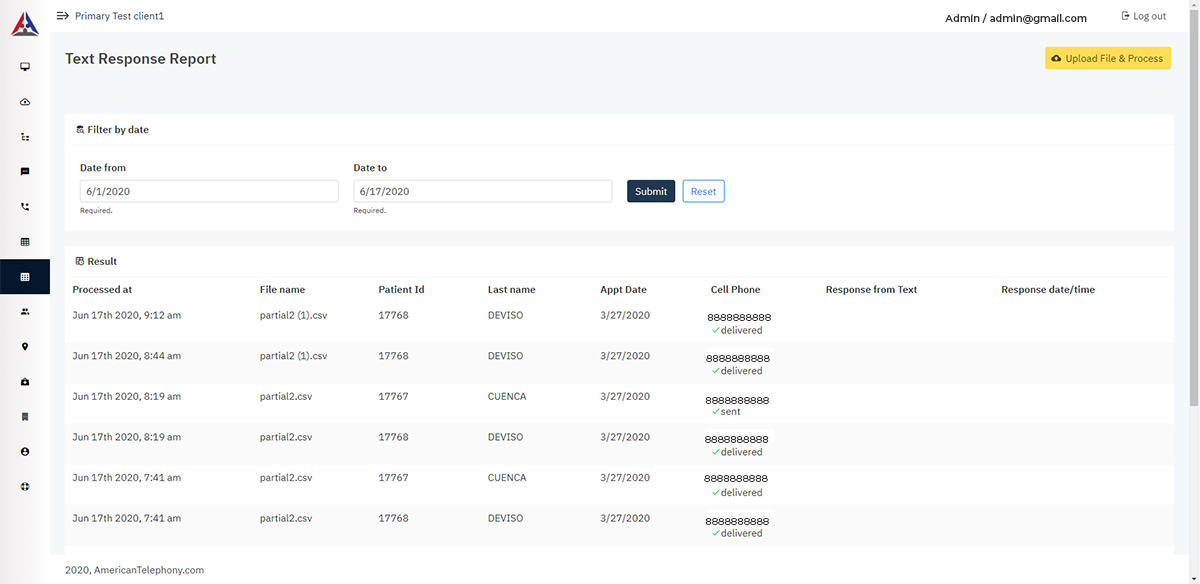Click the Result section icon
The image size is (1200, 584).
pos(80,262)
